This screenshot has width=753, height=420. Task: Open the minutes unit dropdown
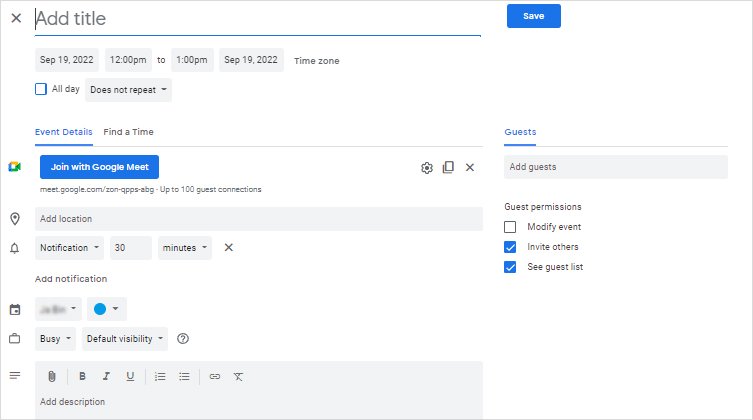point(185,248)
